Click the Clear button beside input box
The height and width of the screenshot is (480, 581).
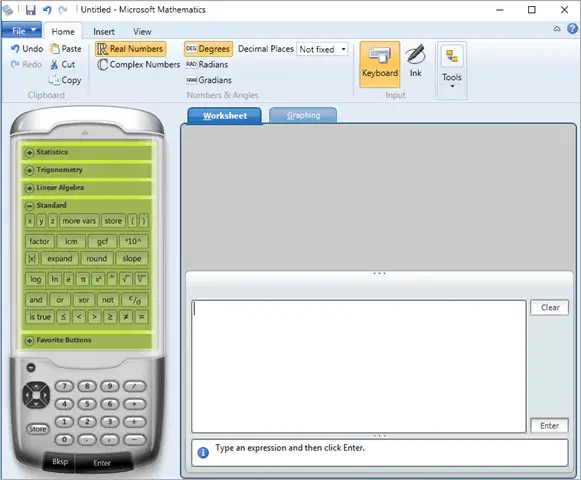click(x=549, y=307)
